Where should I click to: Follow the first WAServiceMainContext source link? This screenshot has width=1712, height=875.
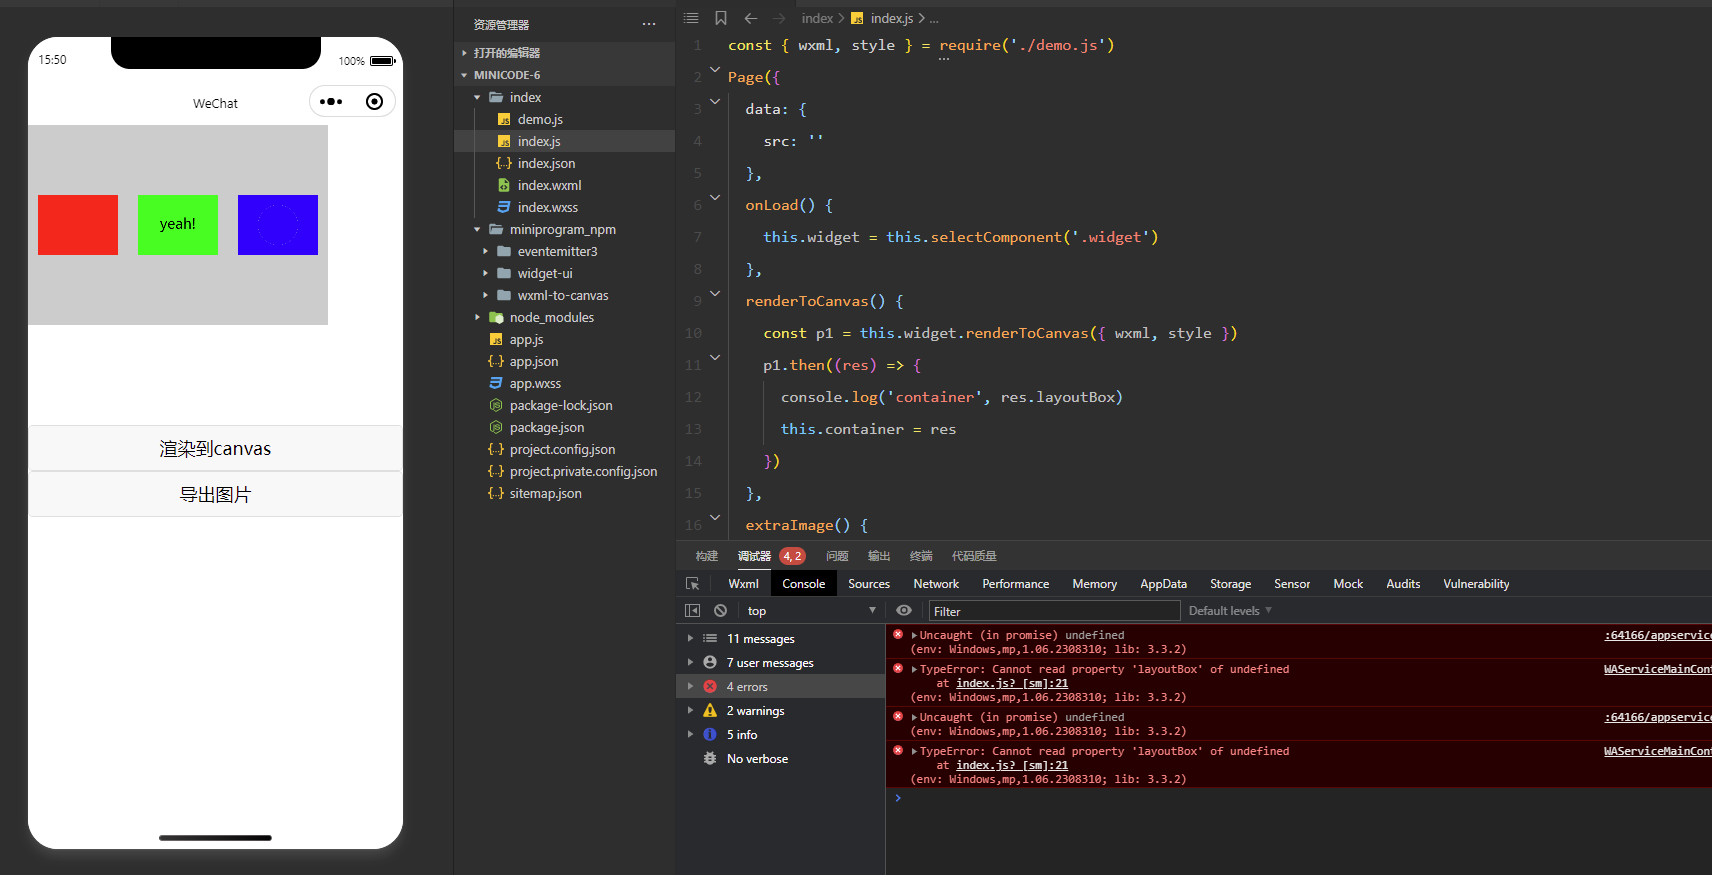1658,669
